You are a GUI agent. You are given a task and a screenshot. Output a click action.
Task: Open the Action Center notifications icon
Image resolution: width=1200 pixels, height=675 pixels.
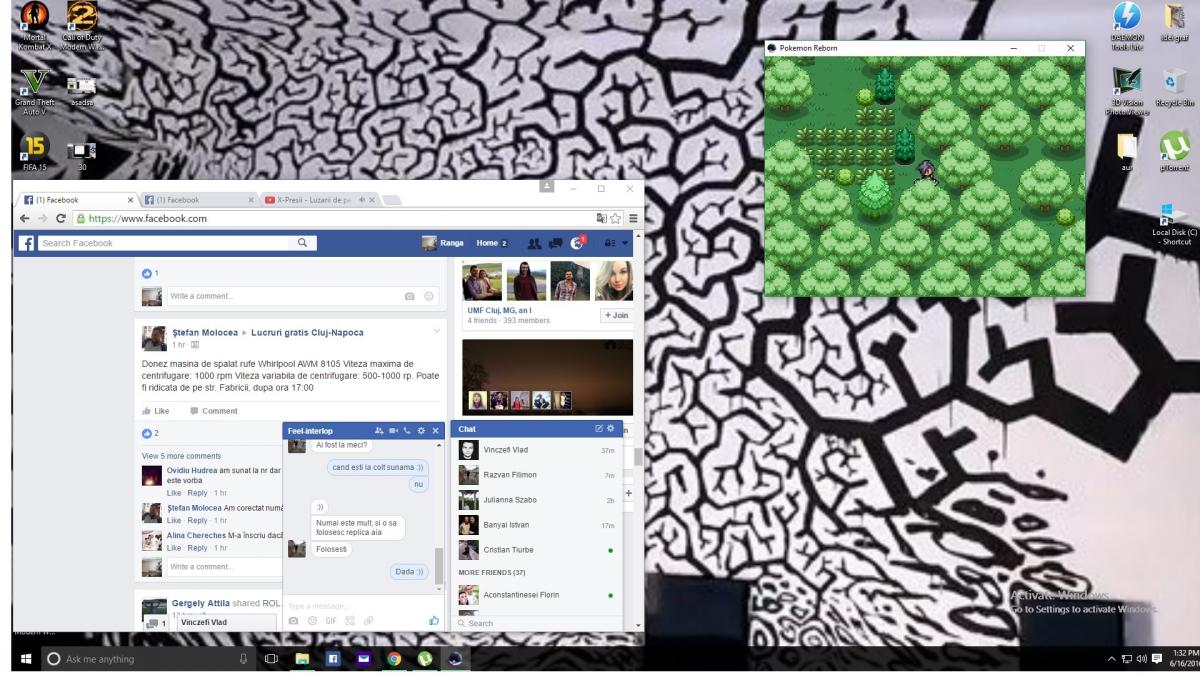[1157, 659]
